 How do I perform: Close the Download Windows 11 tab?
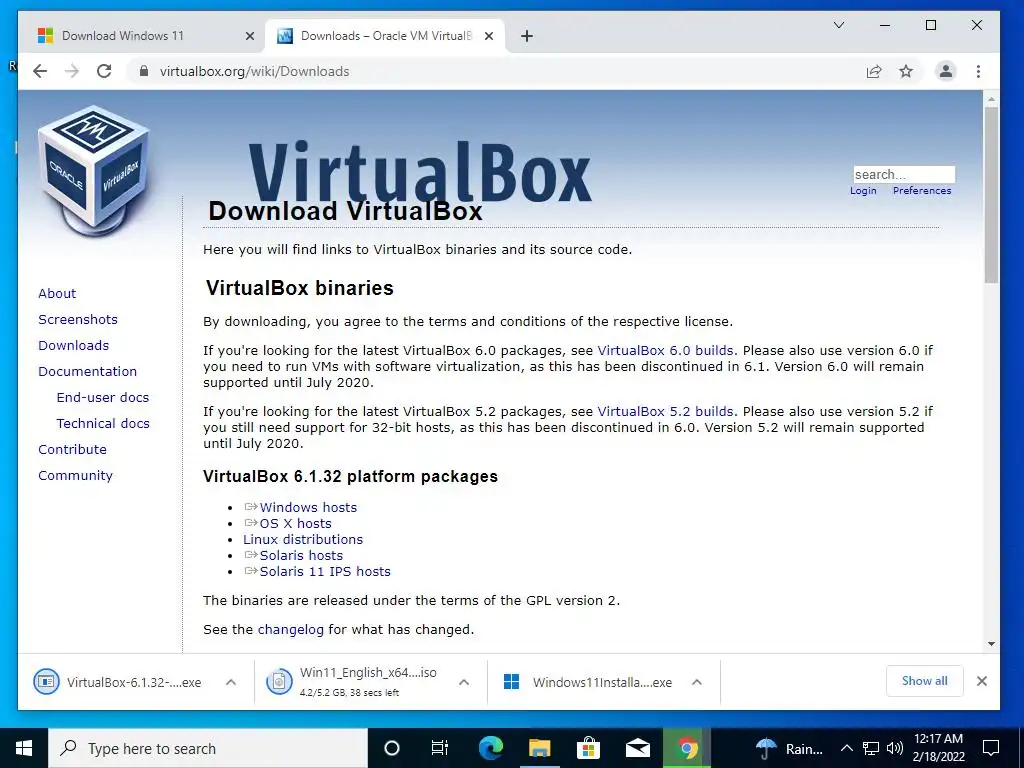[249, 36]
